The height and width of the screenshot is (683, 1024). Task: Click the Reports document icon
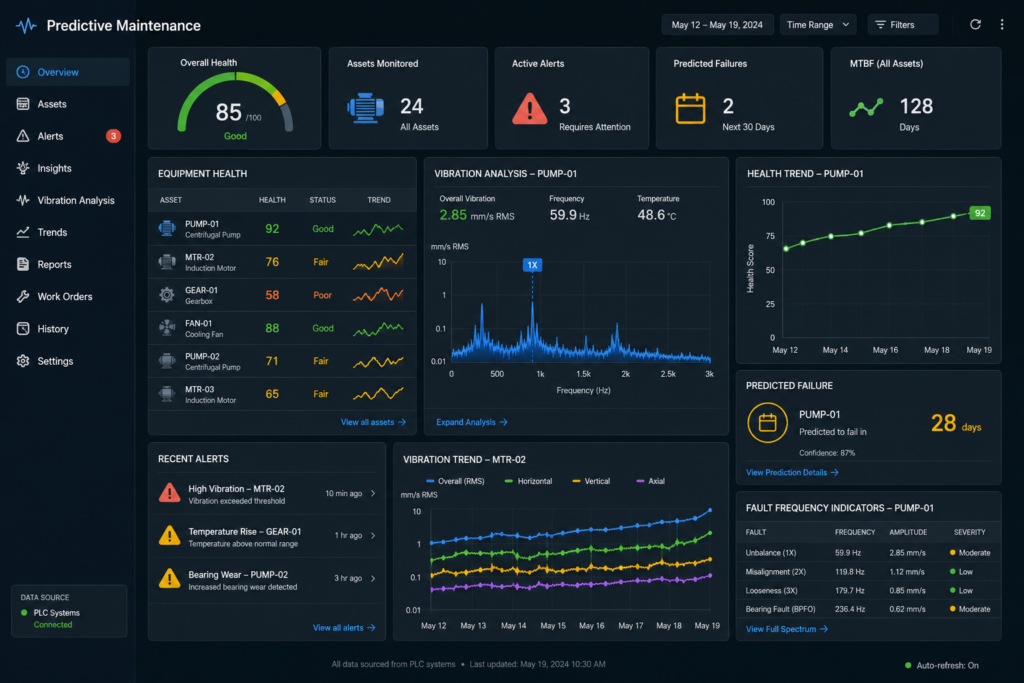[x=23, y=264]
